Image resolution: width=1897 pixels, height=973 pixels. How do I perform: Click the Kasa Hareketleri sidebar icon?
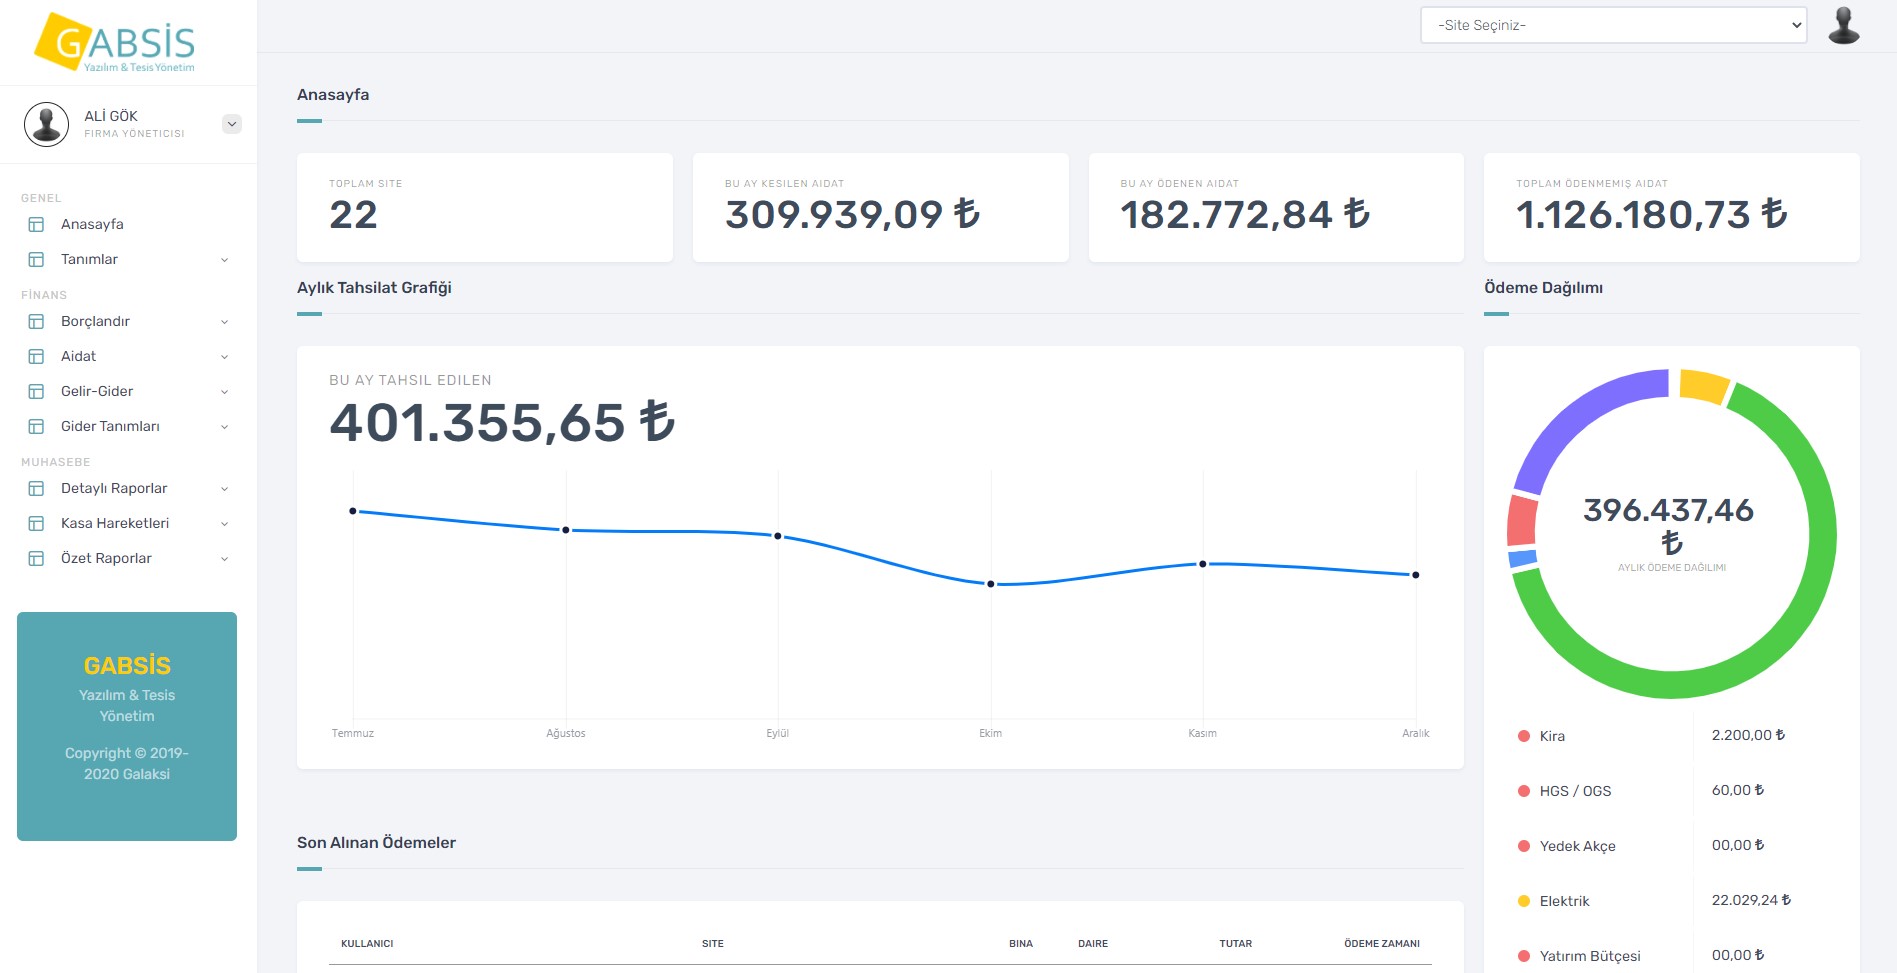pos(36,523)
